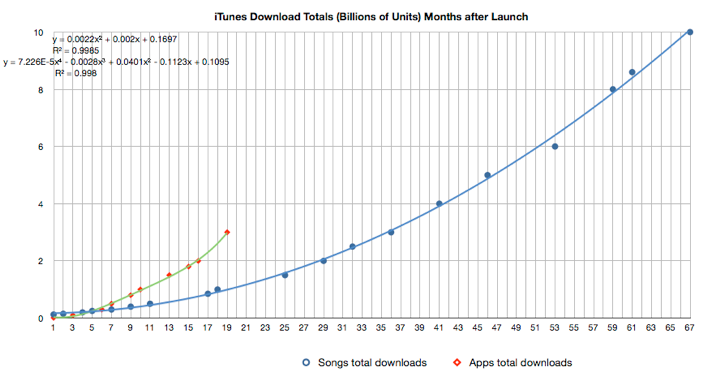The width and height of the screenshot is (708, 377).
Task: Click x-axis month label 67
Action: tap(689, 328)
